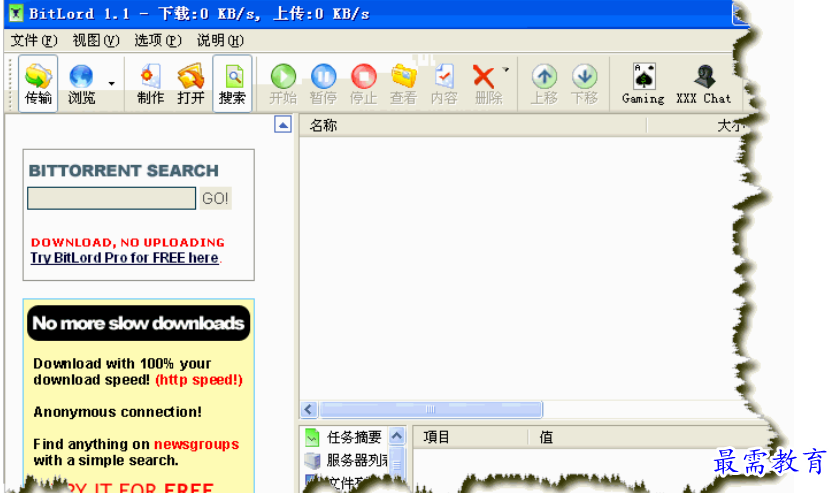Open the 浏览 browse globe icon
The height and width of the screenshot is (493, 835).
[81, 84]
